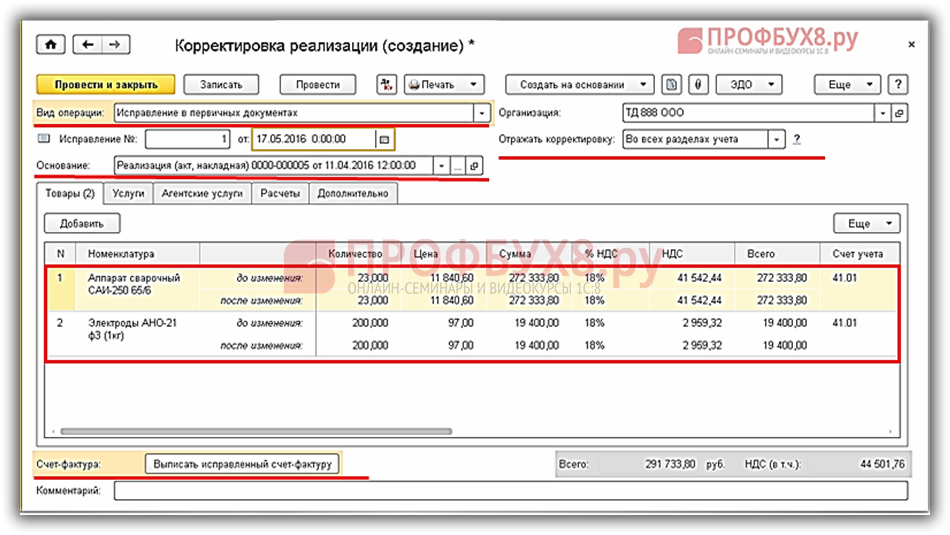Click the paperclip attachments icon
Viewport: 950px width, 535px height.
coord(700,85)
